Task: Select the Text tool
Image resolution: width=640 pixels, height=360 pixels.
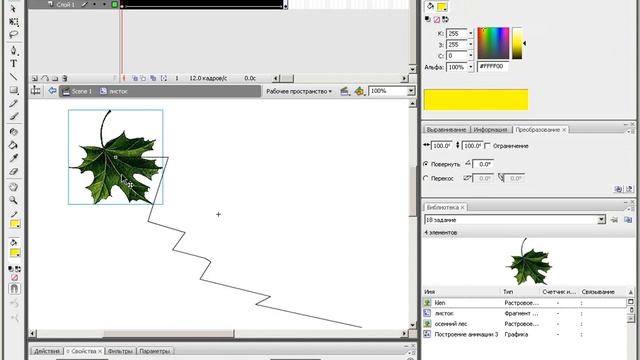Action: tap(13, 64)
